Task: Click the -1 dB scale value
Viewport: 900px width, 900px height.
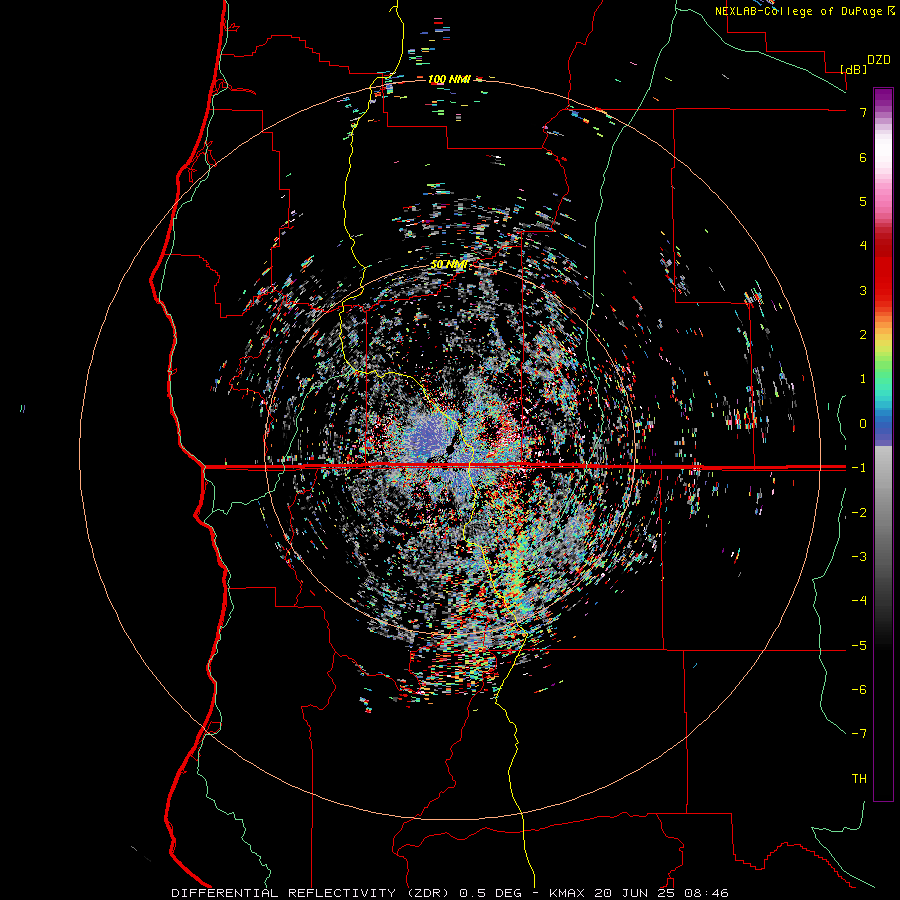Action: tap(859, 468)
